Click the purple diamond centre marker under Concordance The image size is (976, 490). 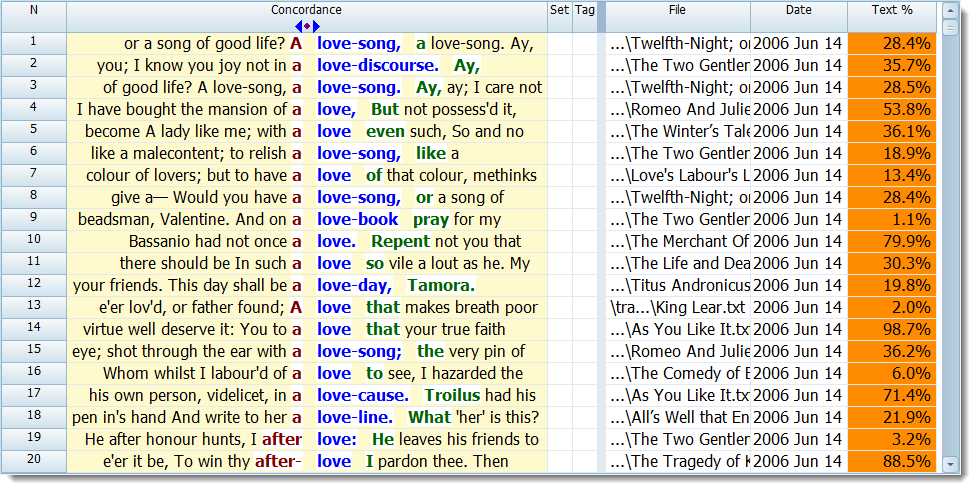point(307,26)
